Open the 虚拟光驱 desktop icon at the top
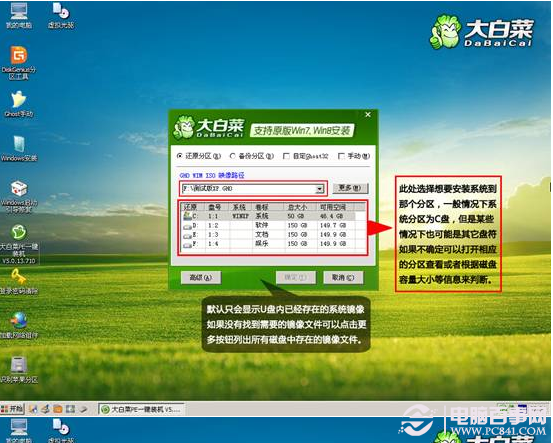Viewport: 553px width, 443px height. point(61,16)
